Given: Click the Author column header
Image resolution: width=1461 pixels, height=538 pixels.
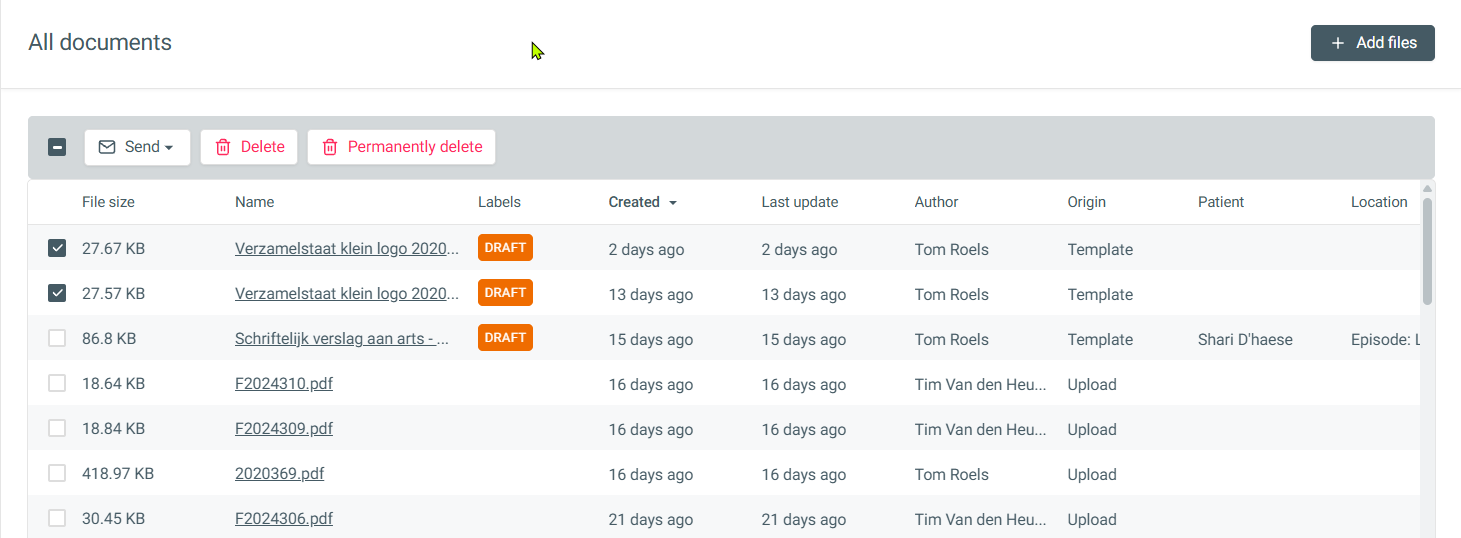Looking at the screenshot, I should [936, 202].
